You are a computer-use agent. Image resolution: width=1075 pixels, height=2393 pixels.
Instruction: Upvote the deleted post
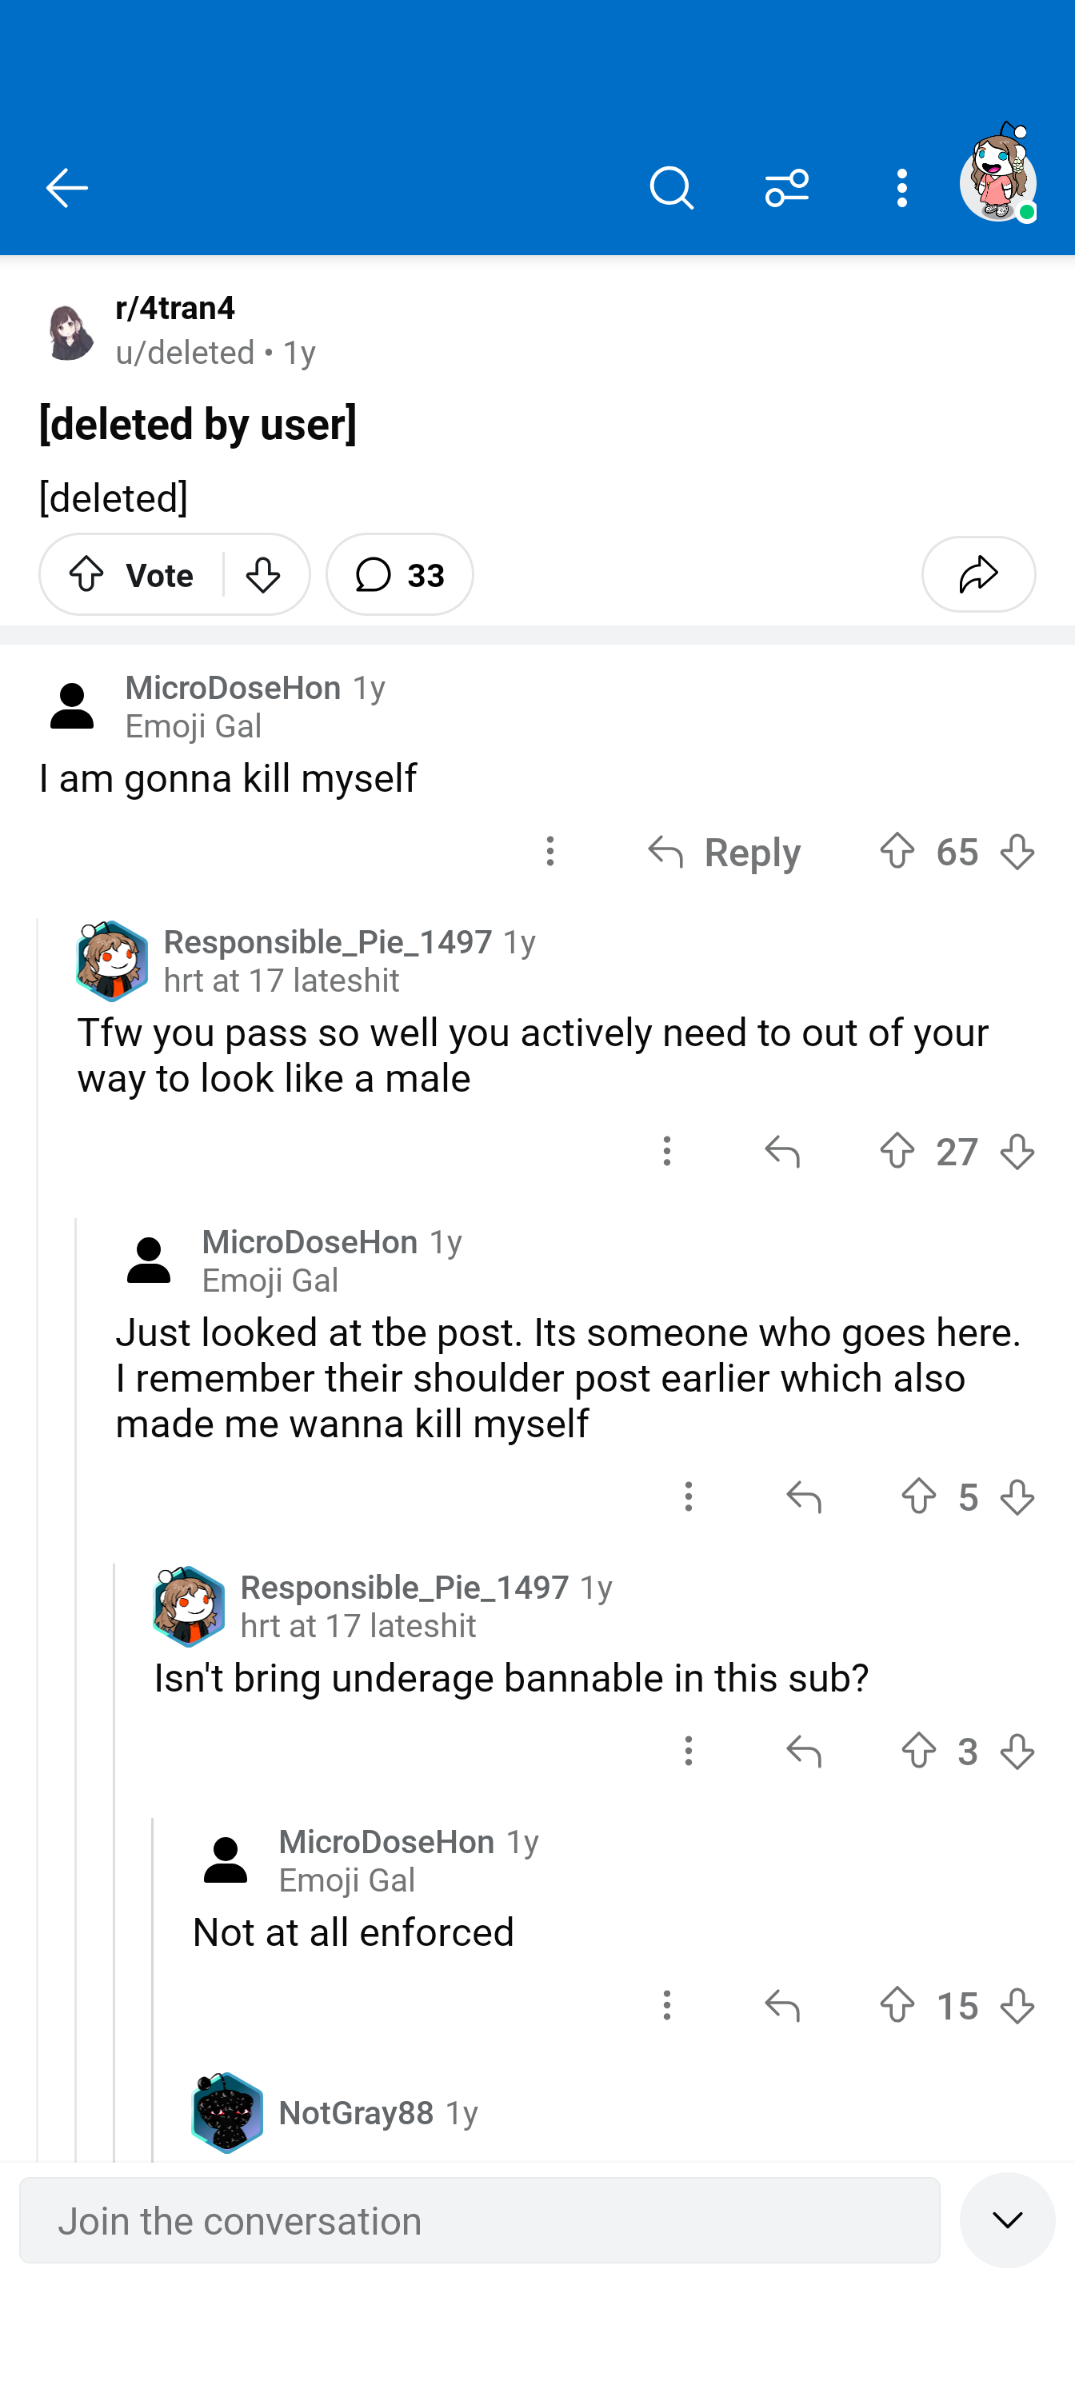point(87,575)
